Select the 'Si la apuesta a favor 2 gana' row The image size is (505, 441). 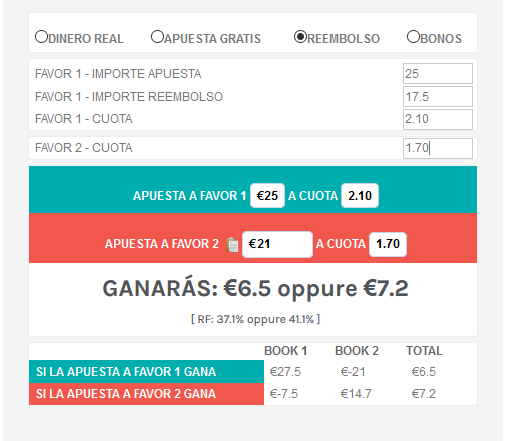click(253, 394)
